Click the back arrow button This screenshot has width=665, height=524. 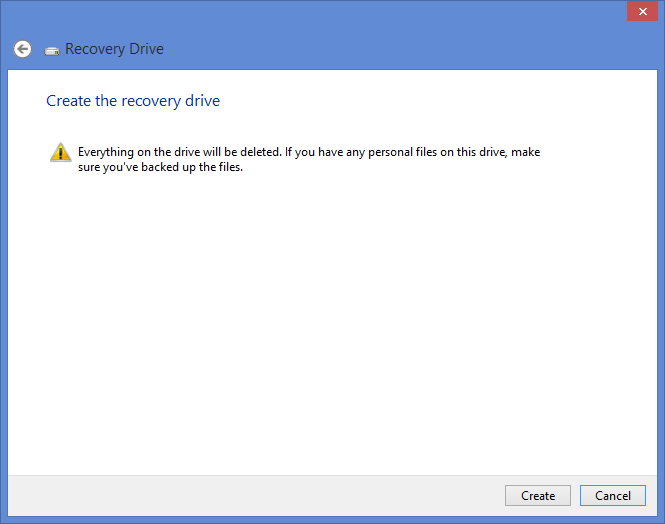22,49
